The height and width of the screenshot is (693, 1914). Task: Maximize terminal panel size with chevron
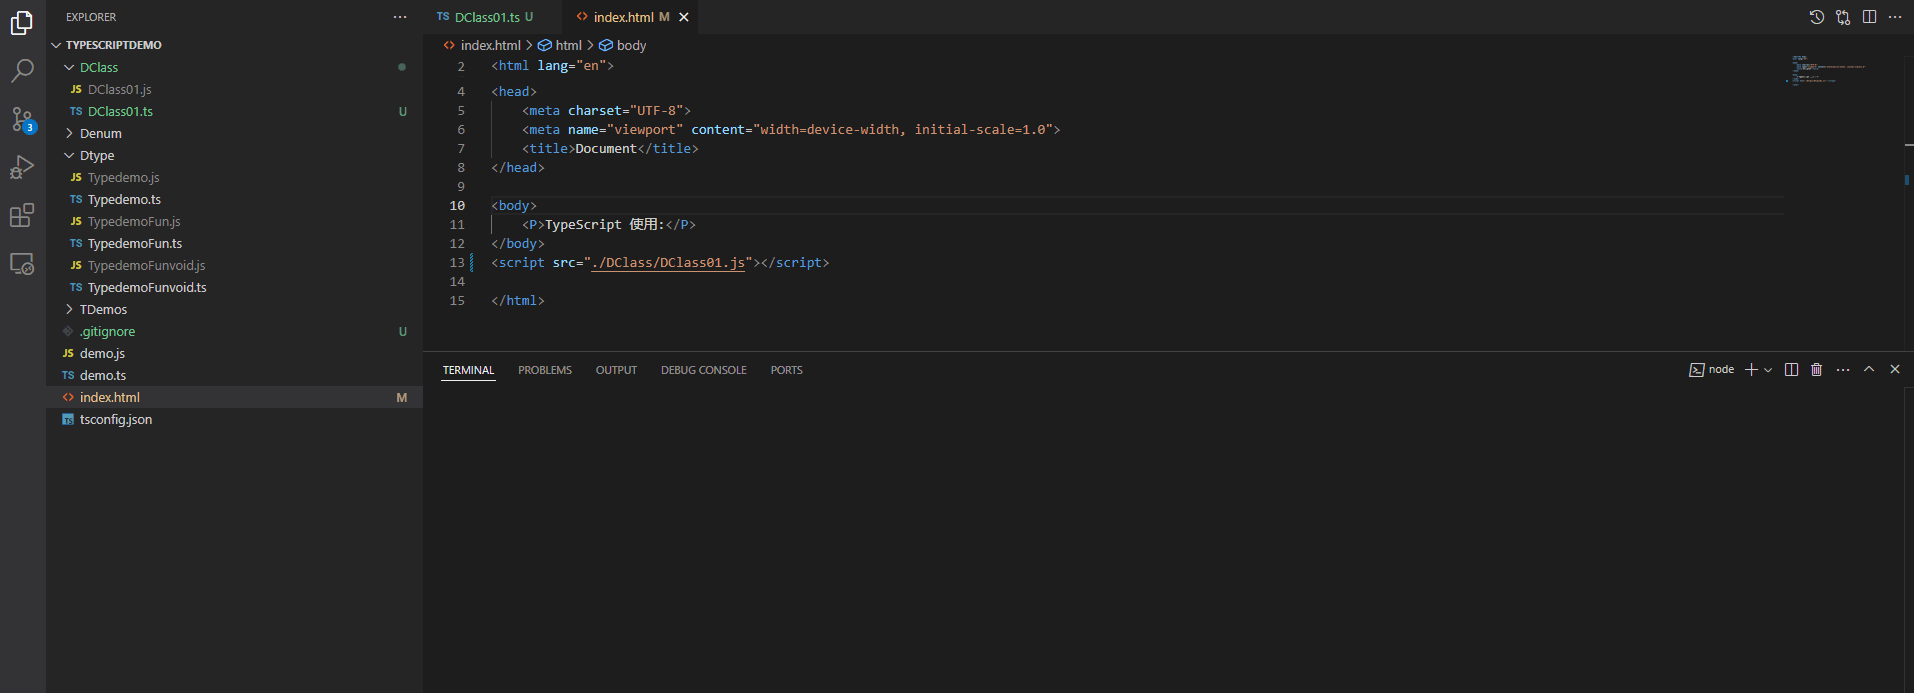coord(1868,370)
